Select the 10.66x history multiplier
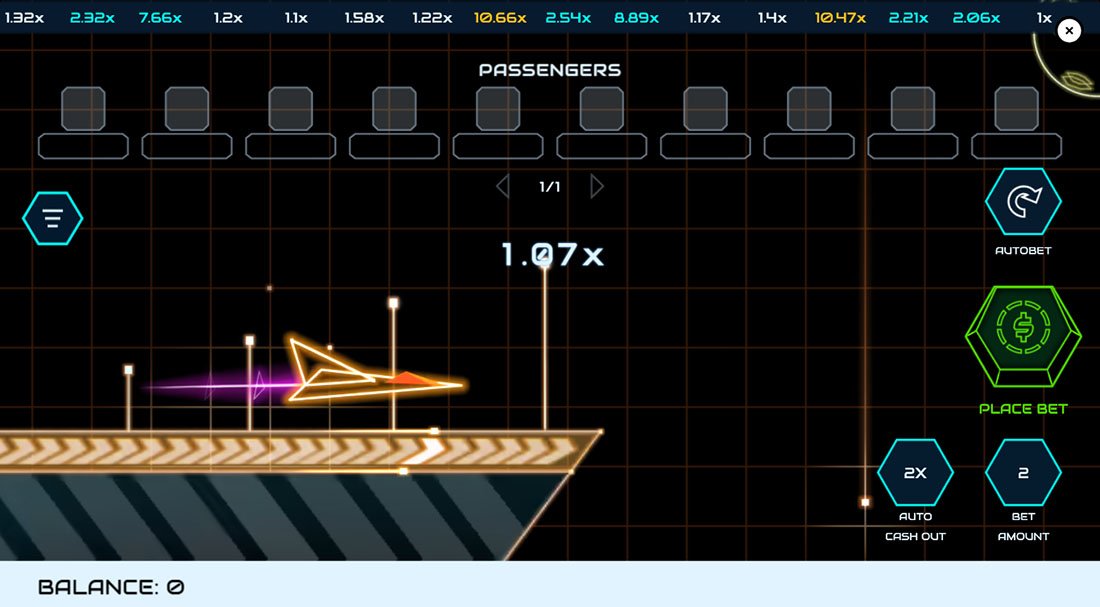1100x607 pixels. point(500,18)
